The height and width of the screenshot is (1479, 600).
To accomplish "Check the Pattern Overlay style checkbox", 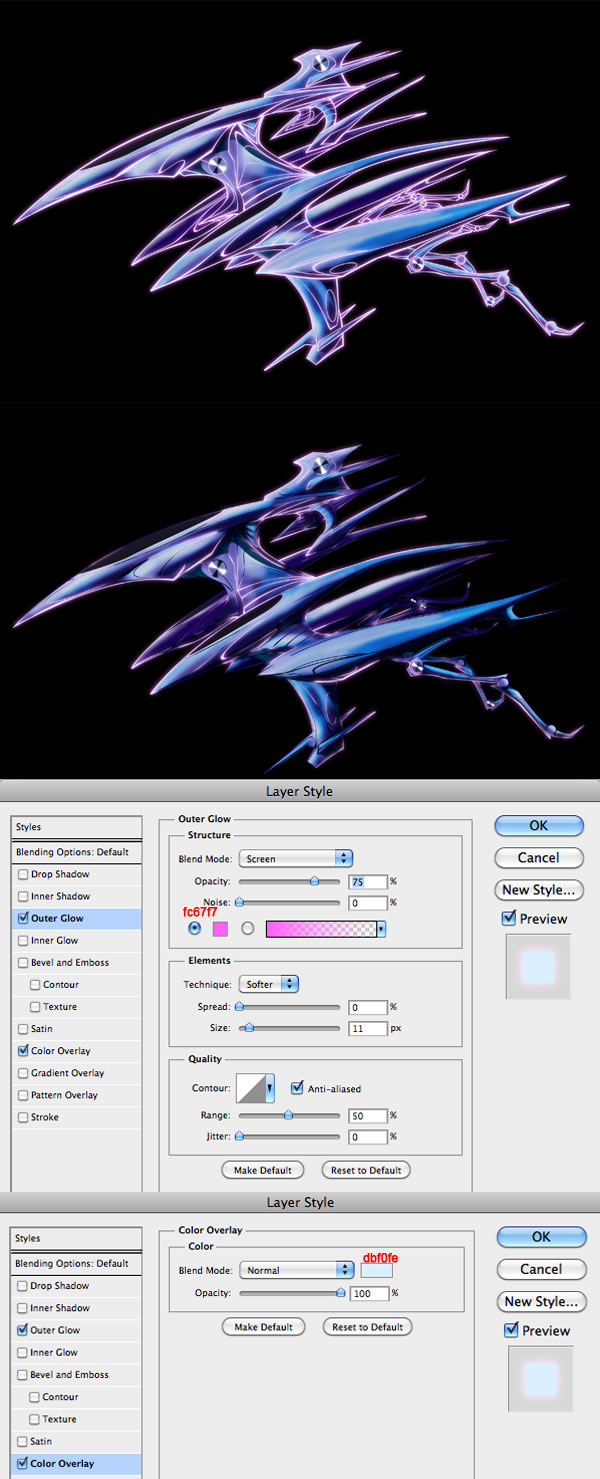I will pos(23,1095).
